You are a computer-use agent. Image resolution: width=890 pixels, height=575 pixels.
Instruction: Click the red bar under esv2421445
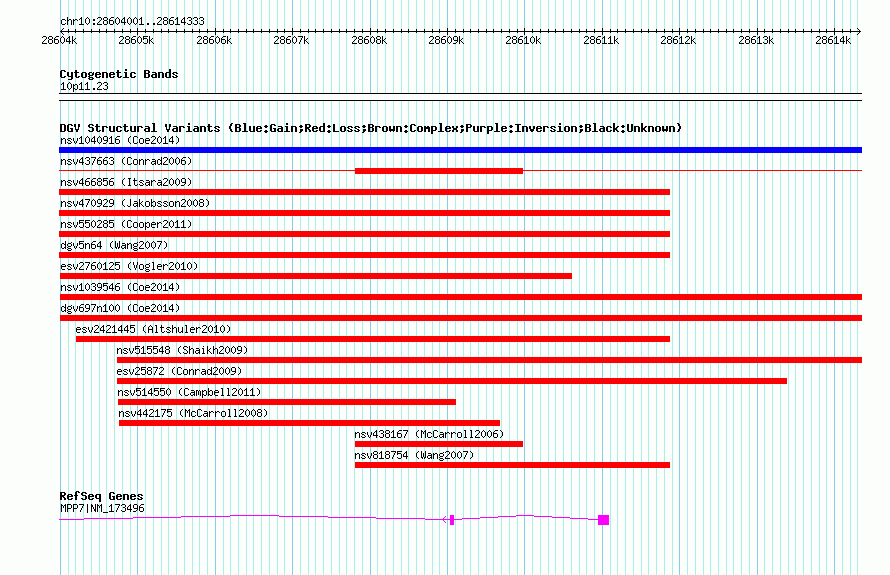[x=373, y=339]
